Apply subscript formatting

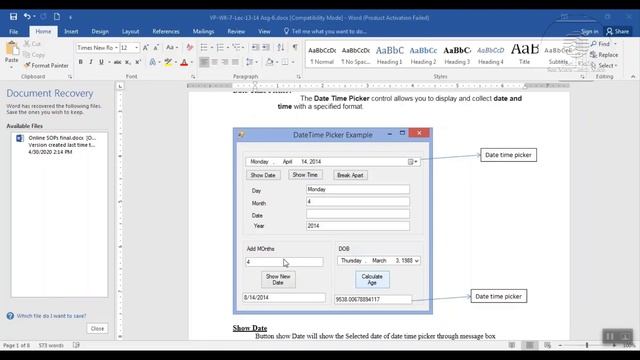[128, 62]
